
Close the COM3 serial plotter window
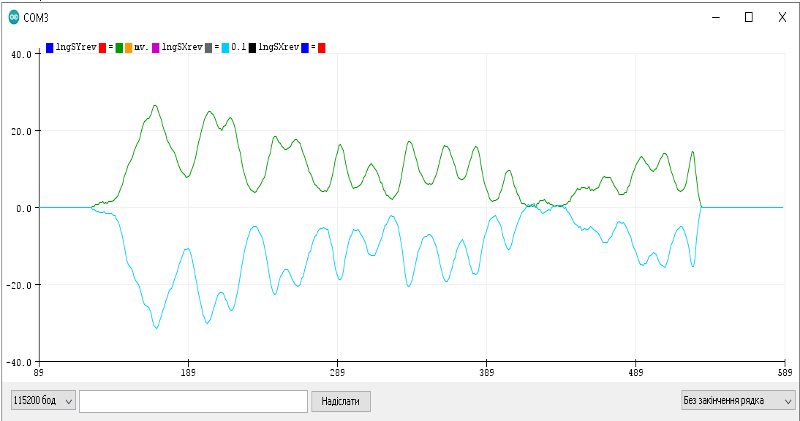pos(782,17)
